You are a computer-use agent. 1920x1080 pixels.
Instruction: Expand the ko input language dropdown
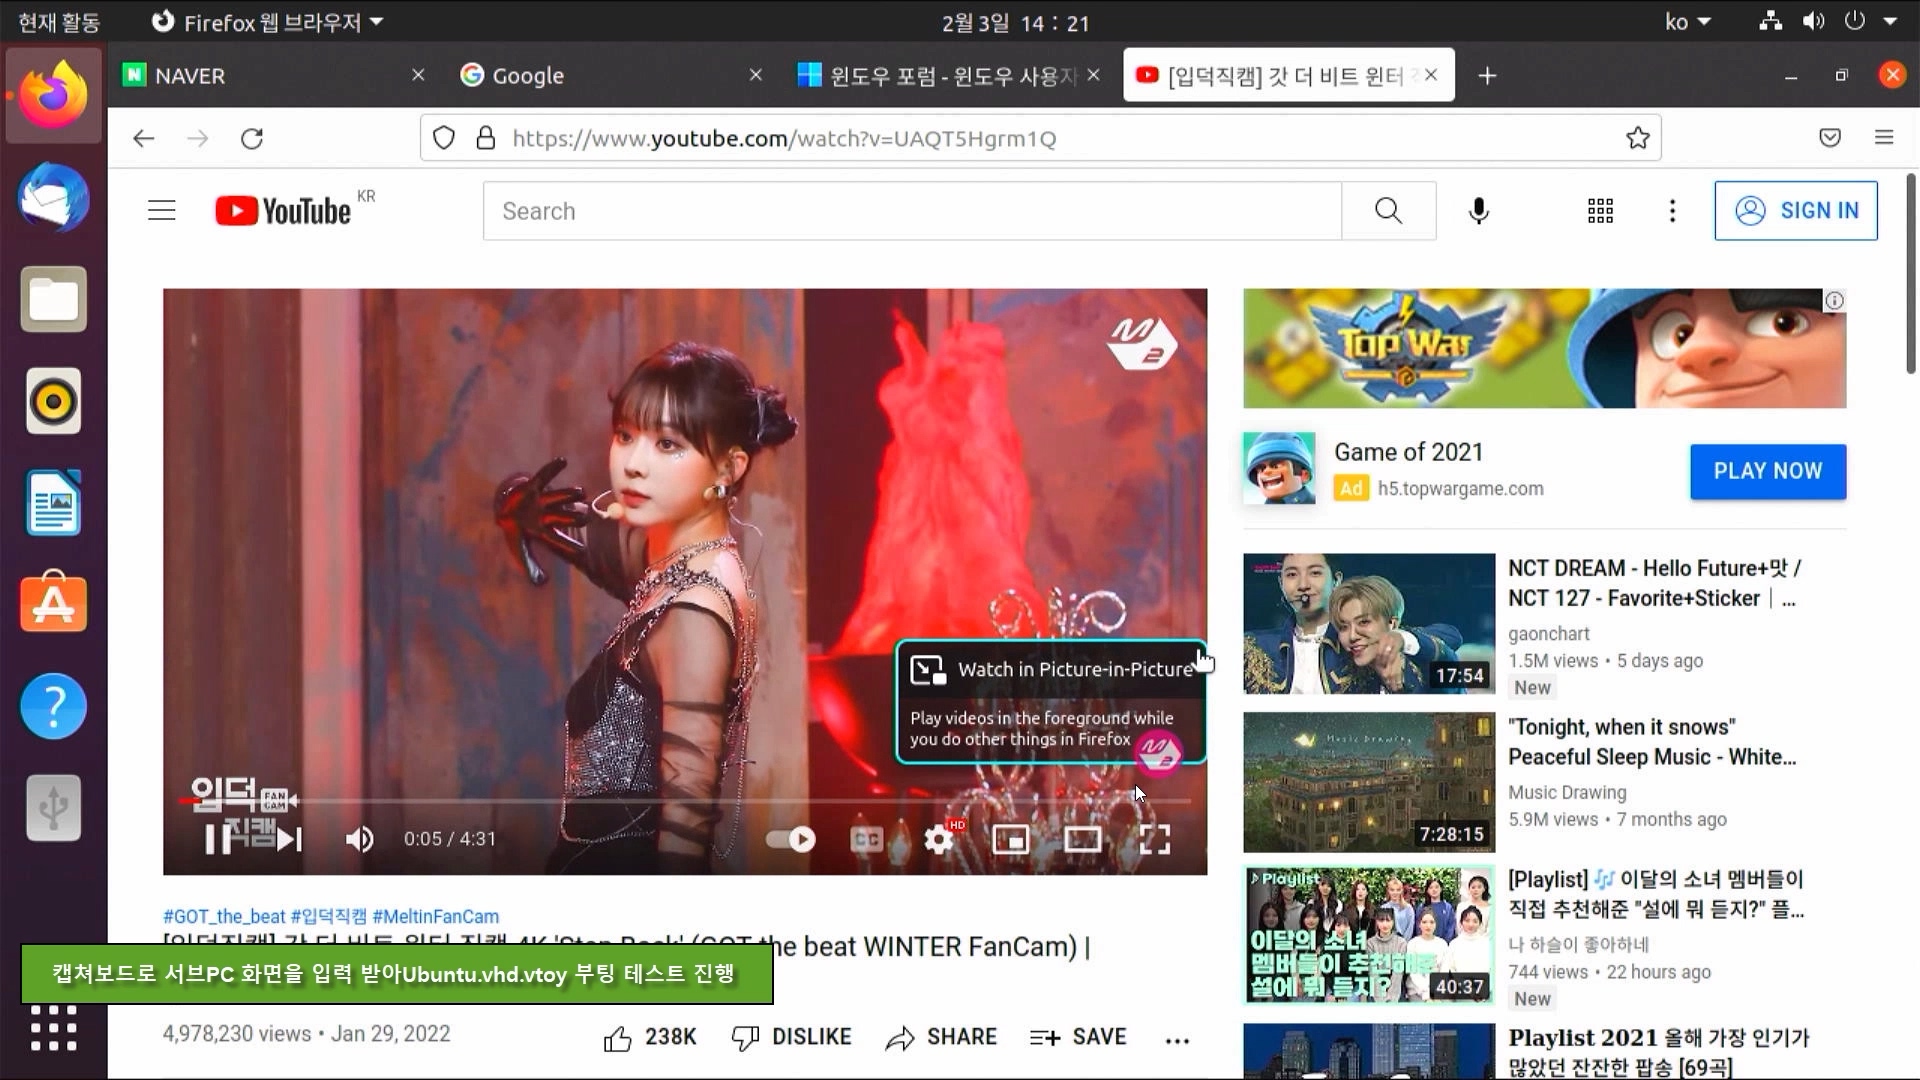[x=1687, y=22]
